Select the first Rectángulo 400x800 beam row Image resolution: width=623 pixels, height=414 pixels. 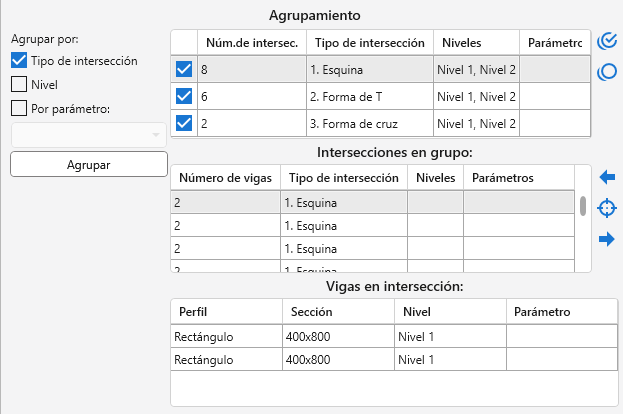click(x=300, y=336)
